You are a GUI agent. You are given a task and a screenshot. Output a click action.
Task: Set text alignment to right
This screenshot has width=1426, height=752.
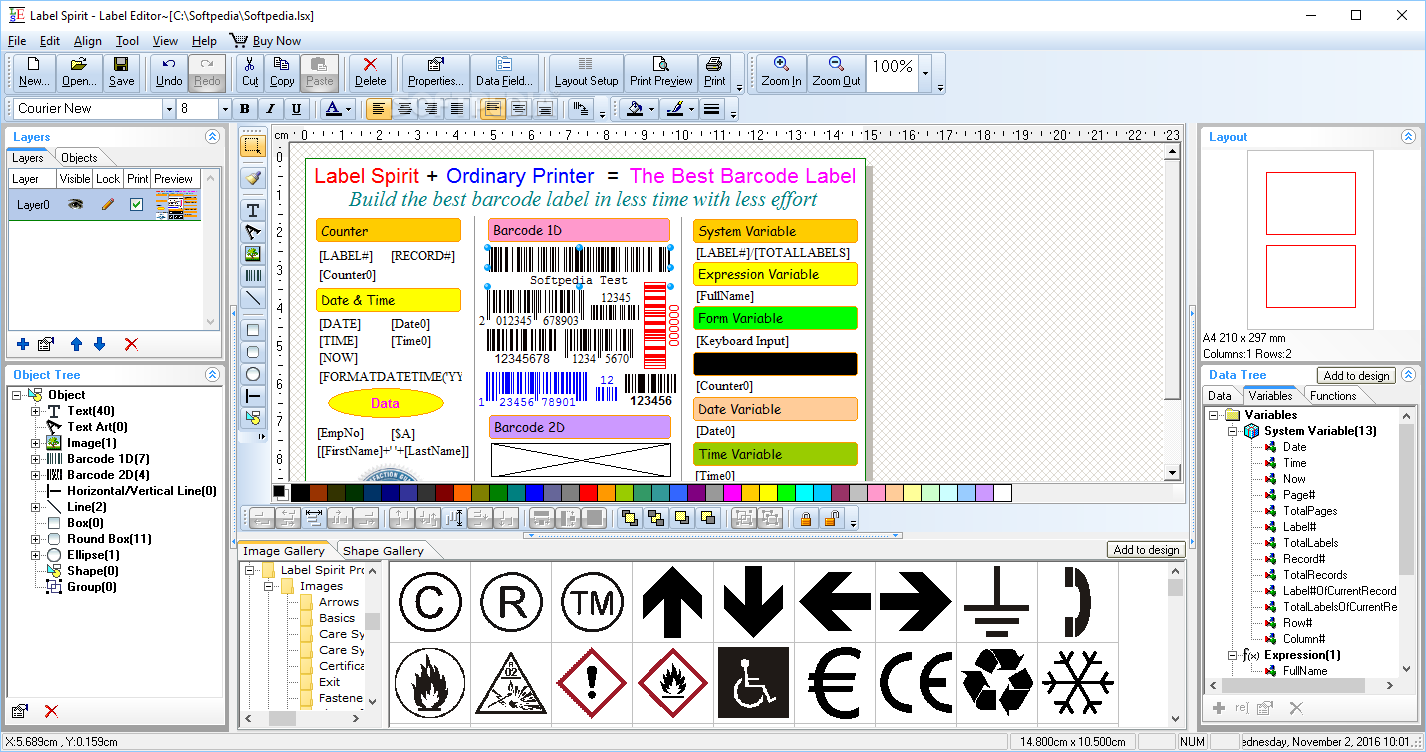[431, 109]
